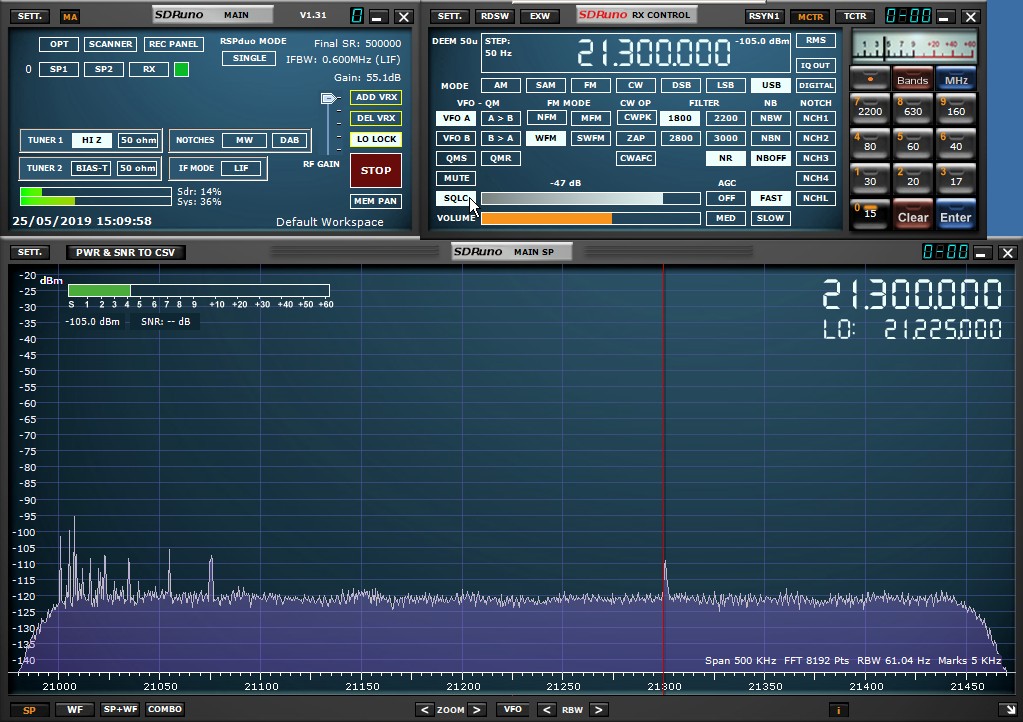Select the 80 band key
This screenshot has height=722, width=1023.
(870, 145)
